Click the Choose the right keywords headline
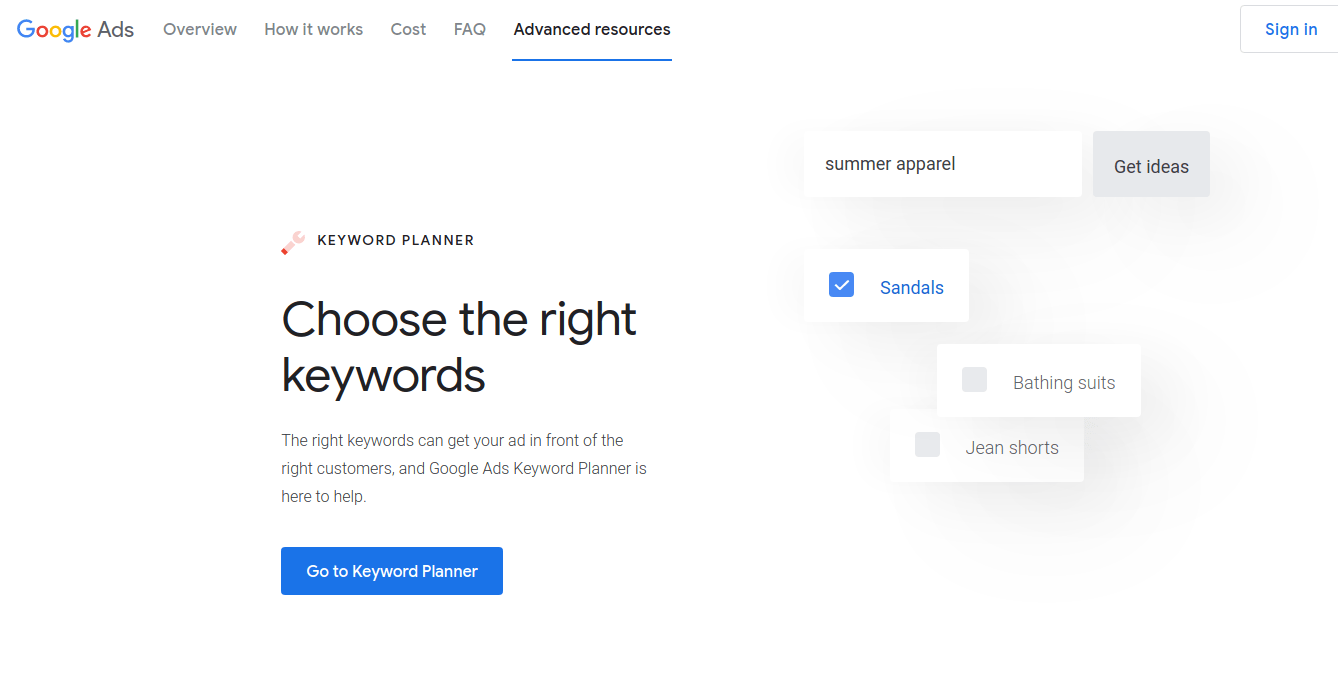Image resolution: width=1338 pixels, height=700 pixels. 459,347
